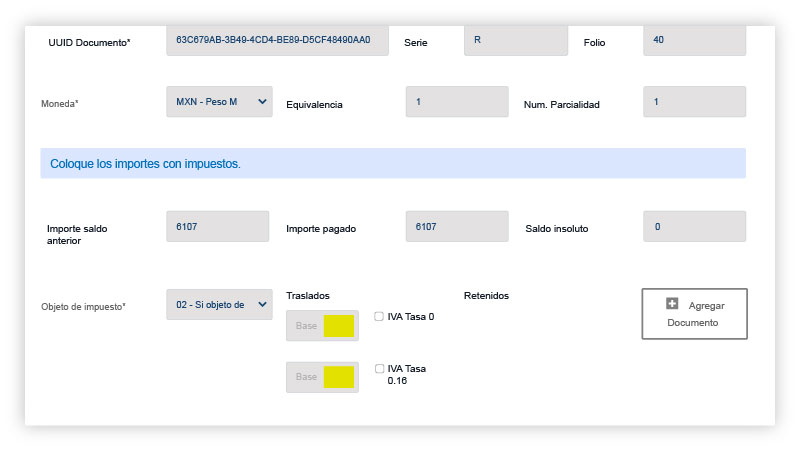
Task: Click the Agregar Documento button
Action: coord(694,314)
